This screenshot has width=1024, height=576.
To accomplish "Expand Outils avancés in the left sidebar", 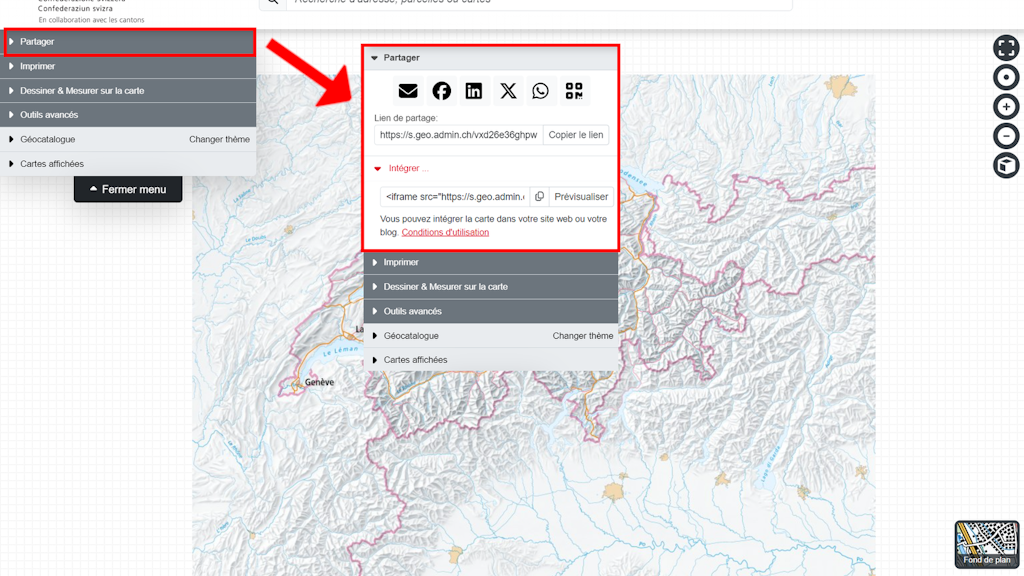I will [49, 115].
